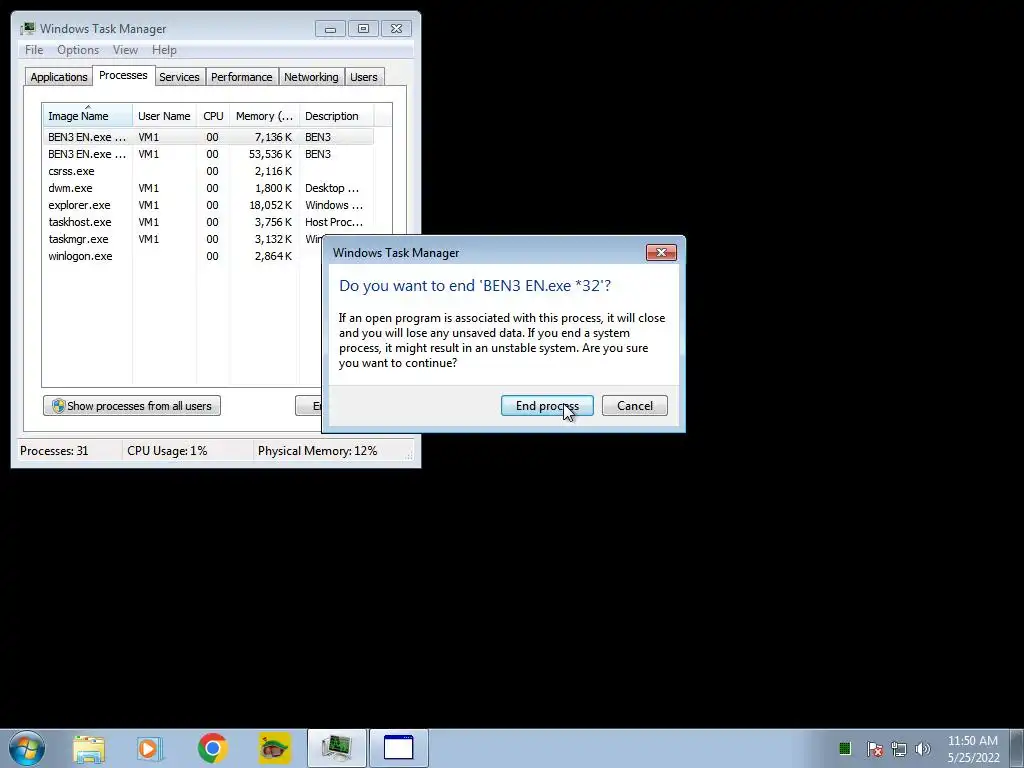Select the Processes tab
1024x768 pixels.
[x=123, y=75]
